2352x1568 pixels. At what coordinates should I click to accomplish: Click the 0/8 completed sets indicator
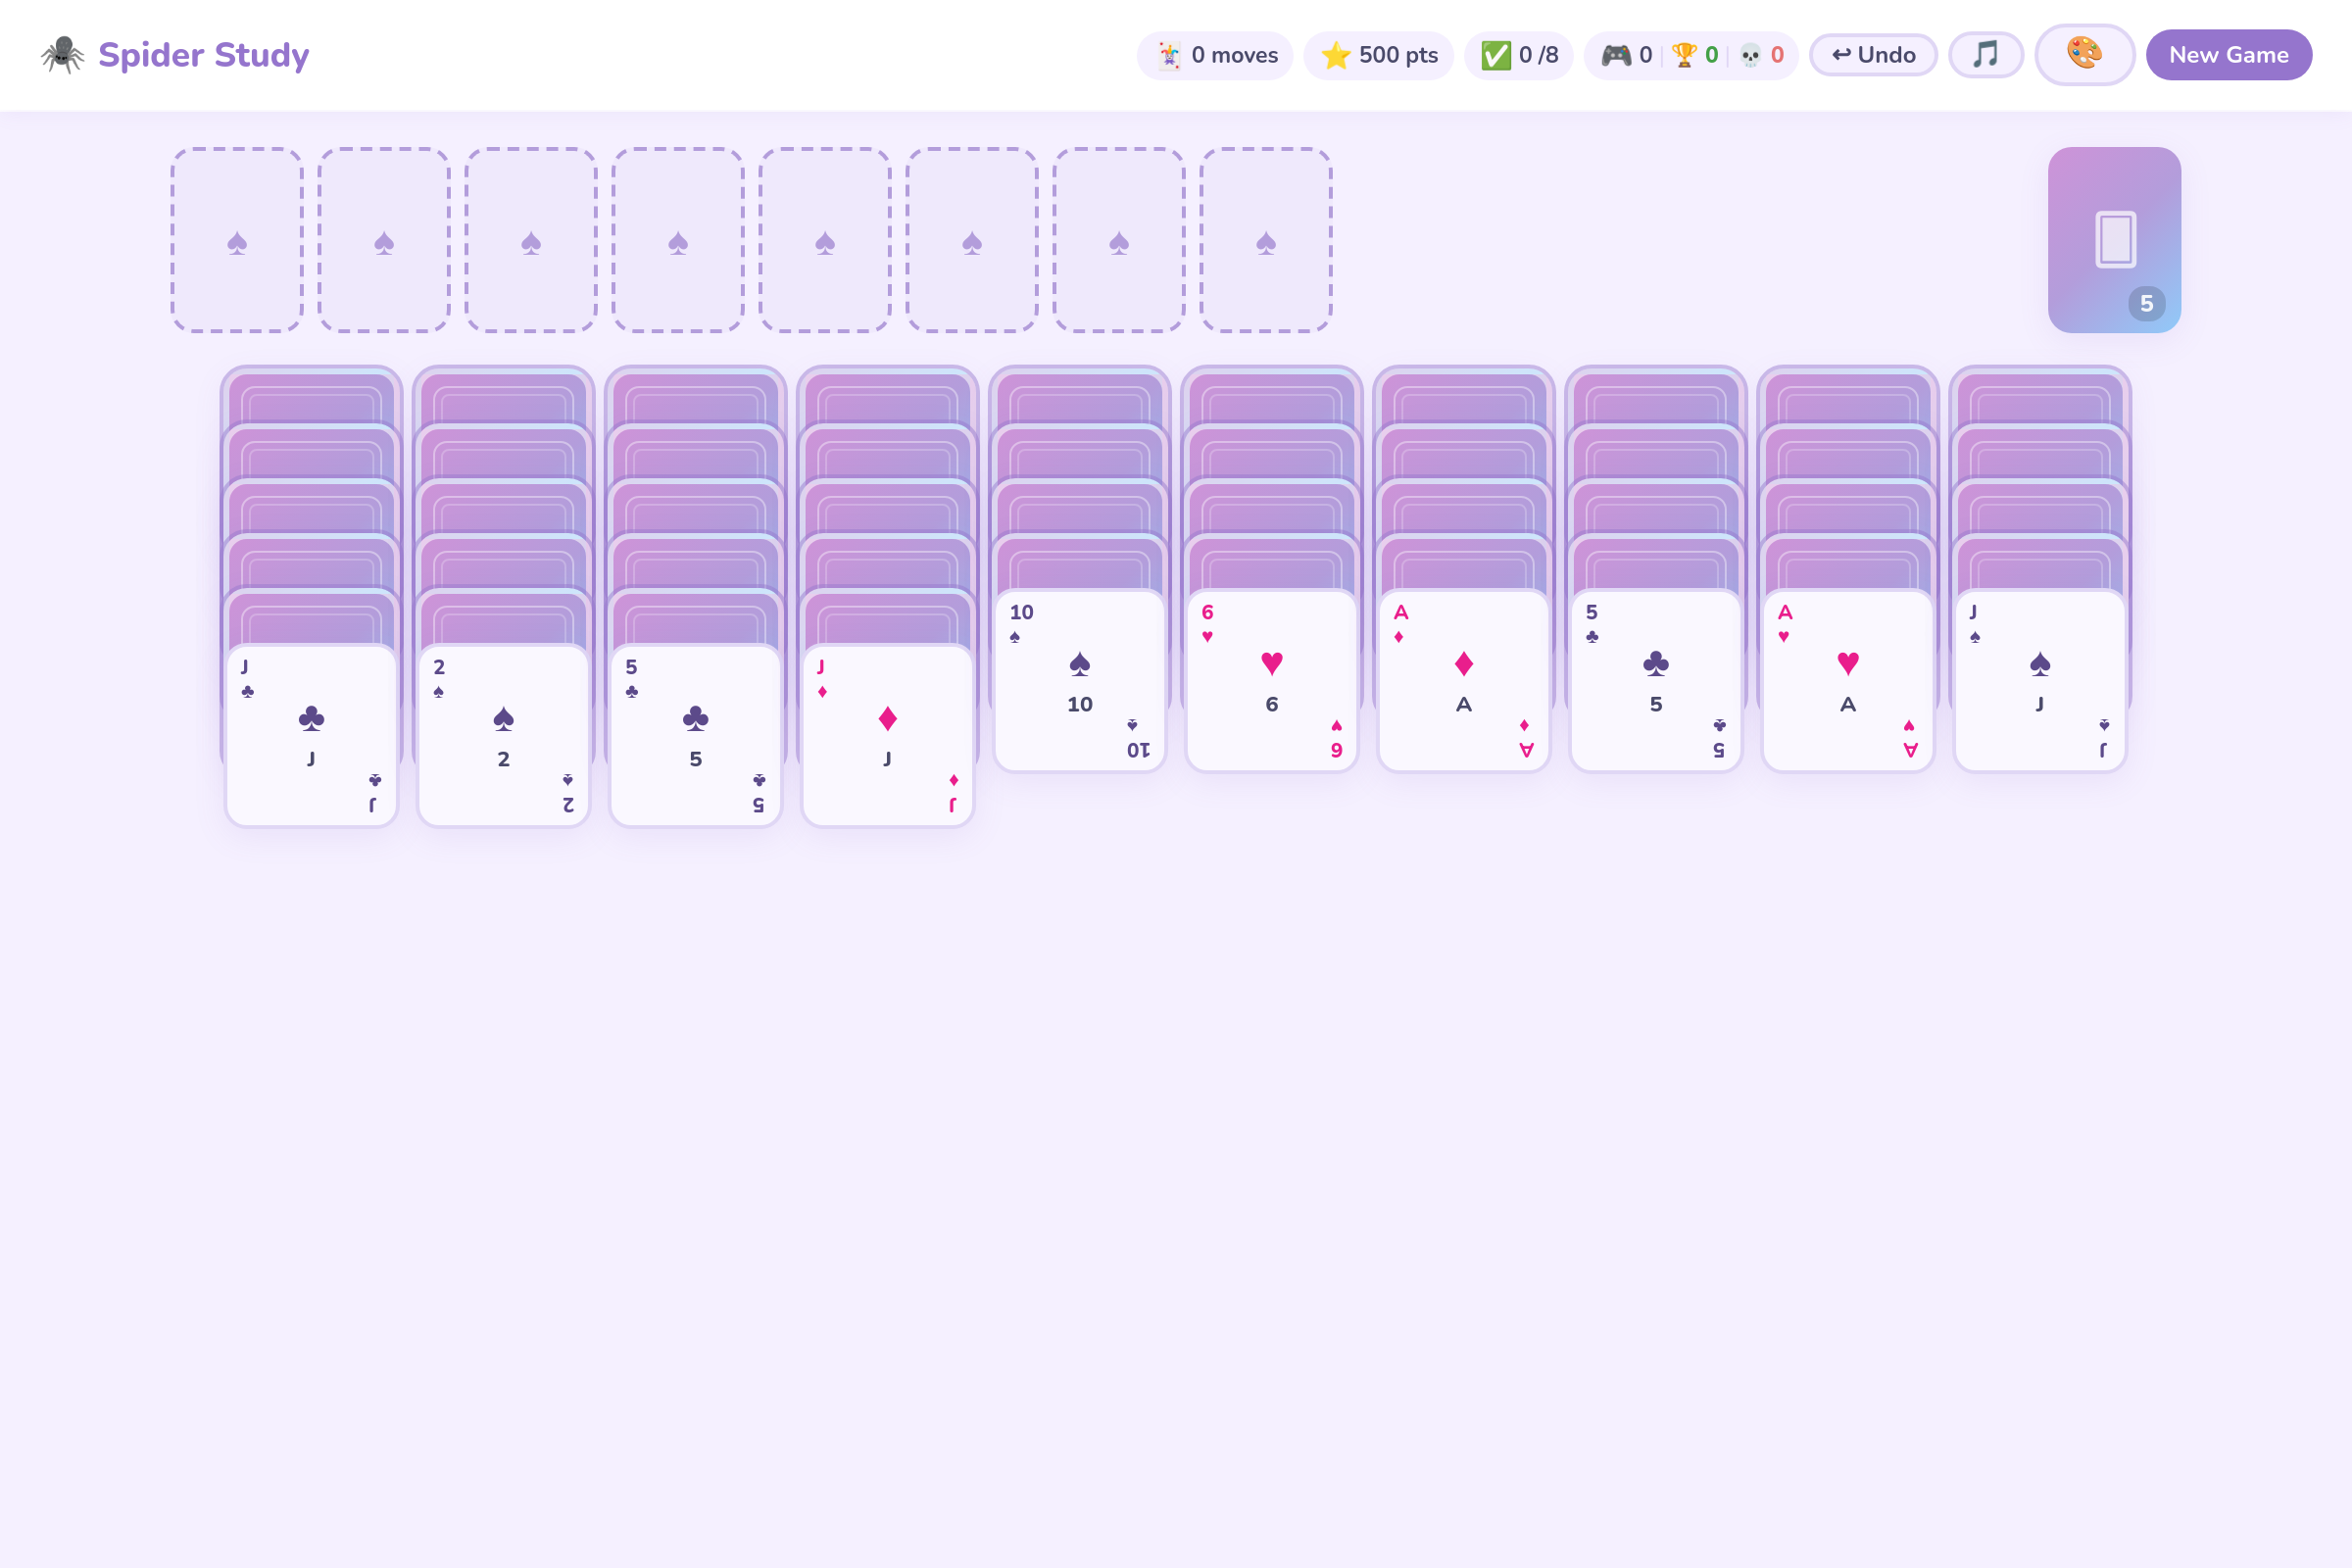point(1518,55)
